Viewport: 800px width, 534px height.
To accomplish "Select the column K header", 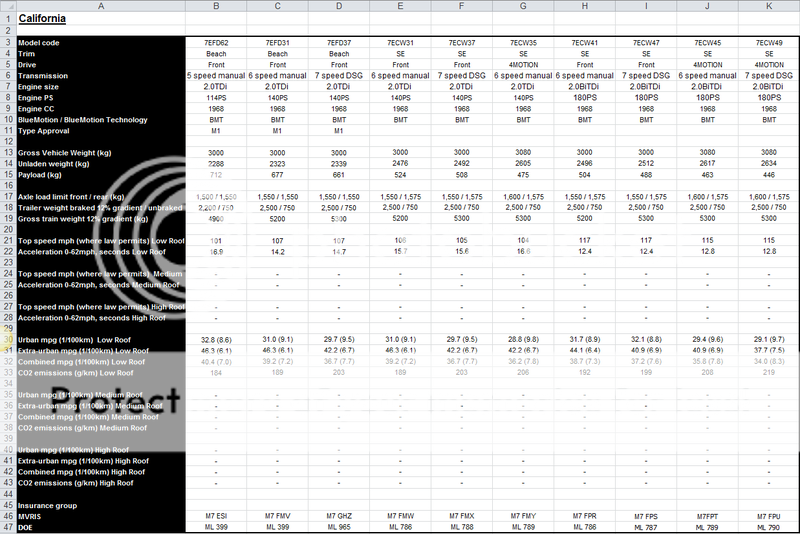I will coord(769,6).
